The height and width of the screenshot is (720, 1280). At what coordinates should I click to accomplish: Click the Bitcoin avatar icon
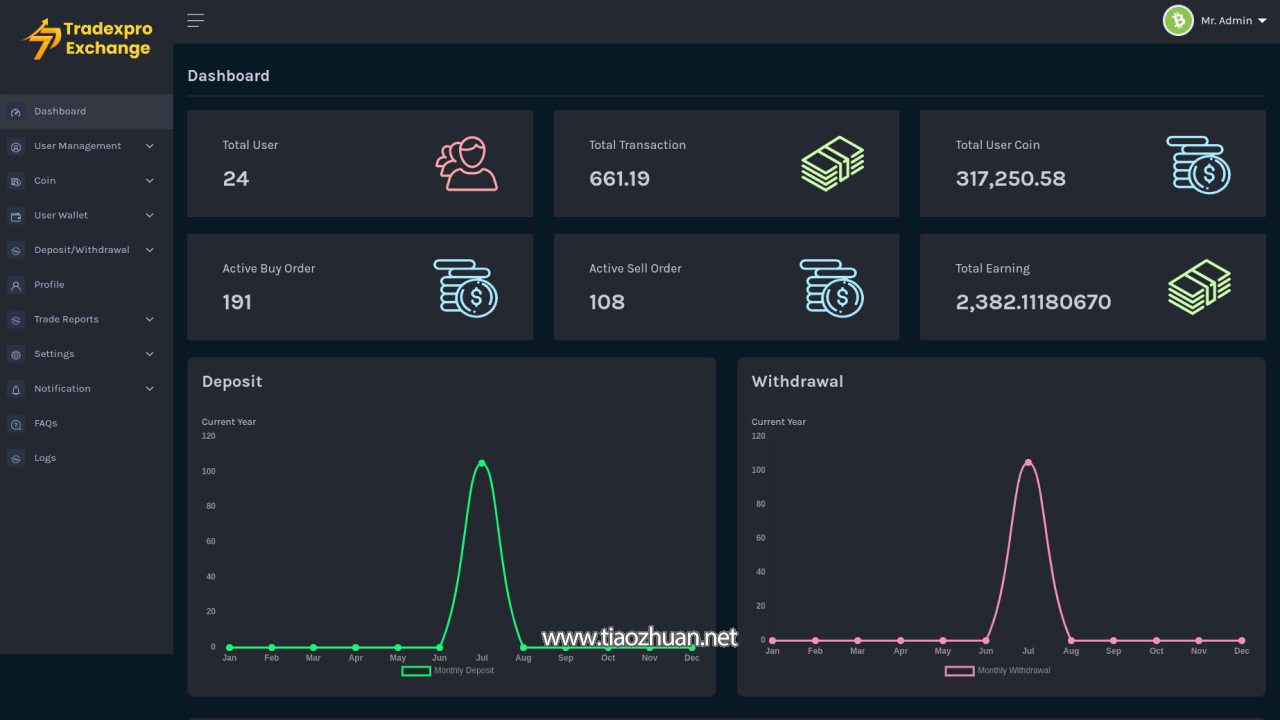(1178, 20)
